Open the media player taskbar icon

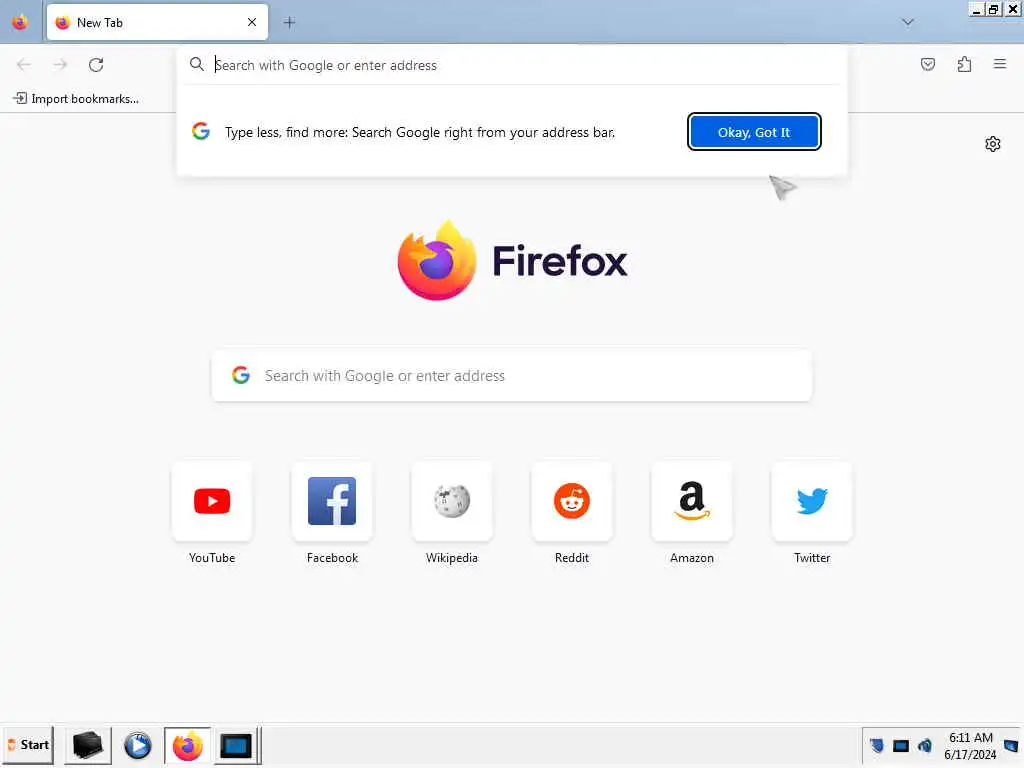138,745
